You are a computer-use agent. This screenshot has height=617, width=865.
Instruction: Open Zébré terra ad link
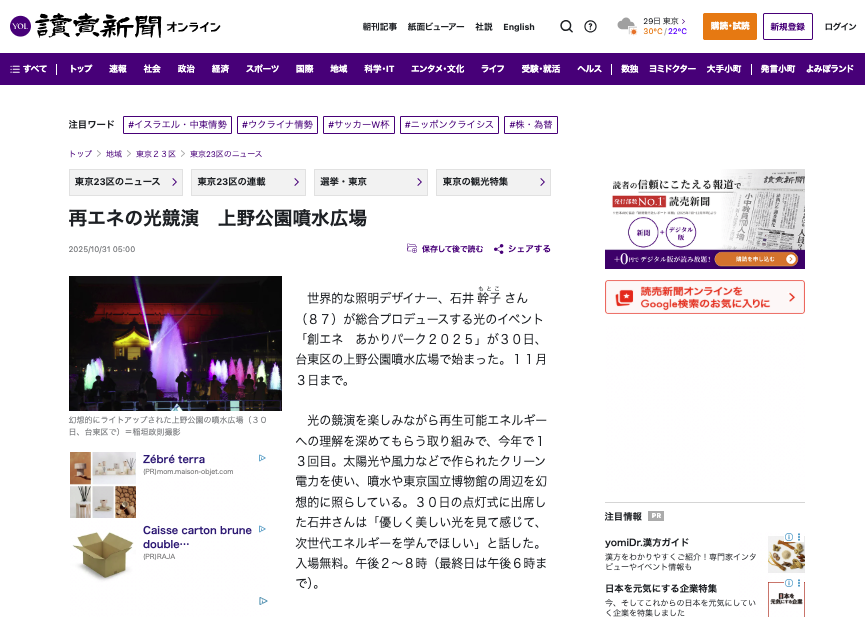174,459
